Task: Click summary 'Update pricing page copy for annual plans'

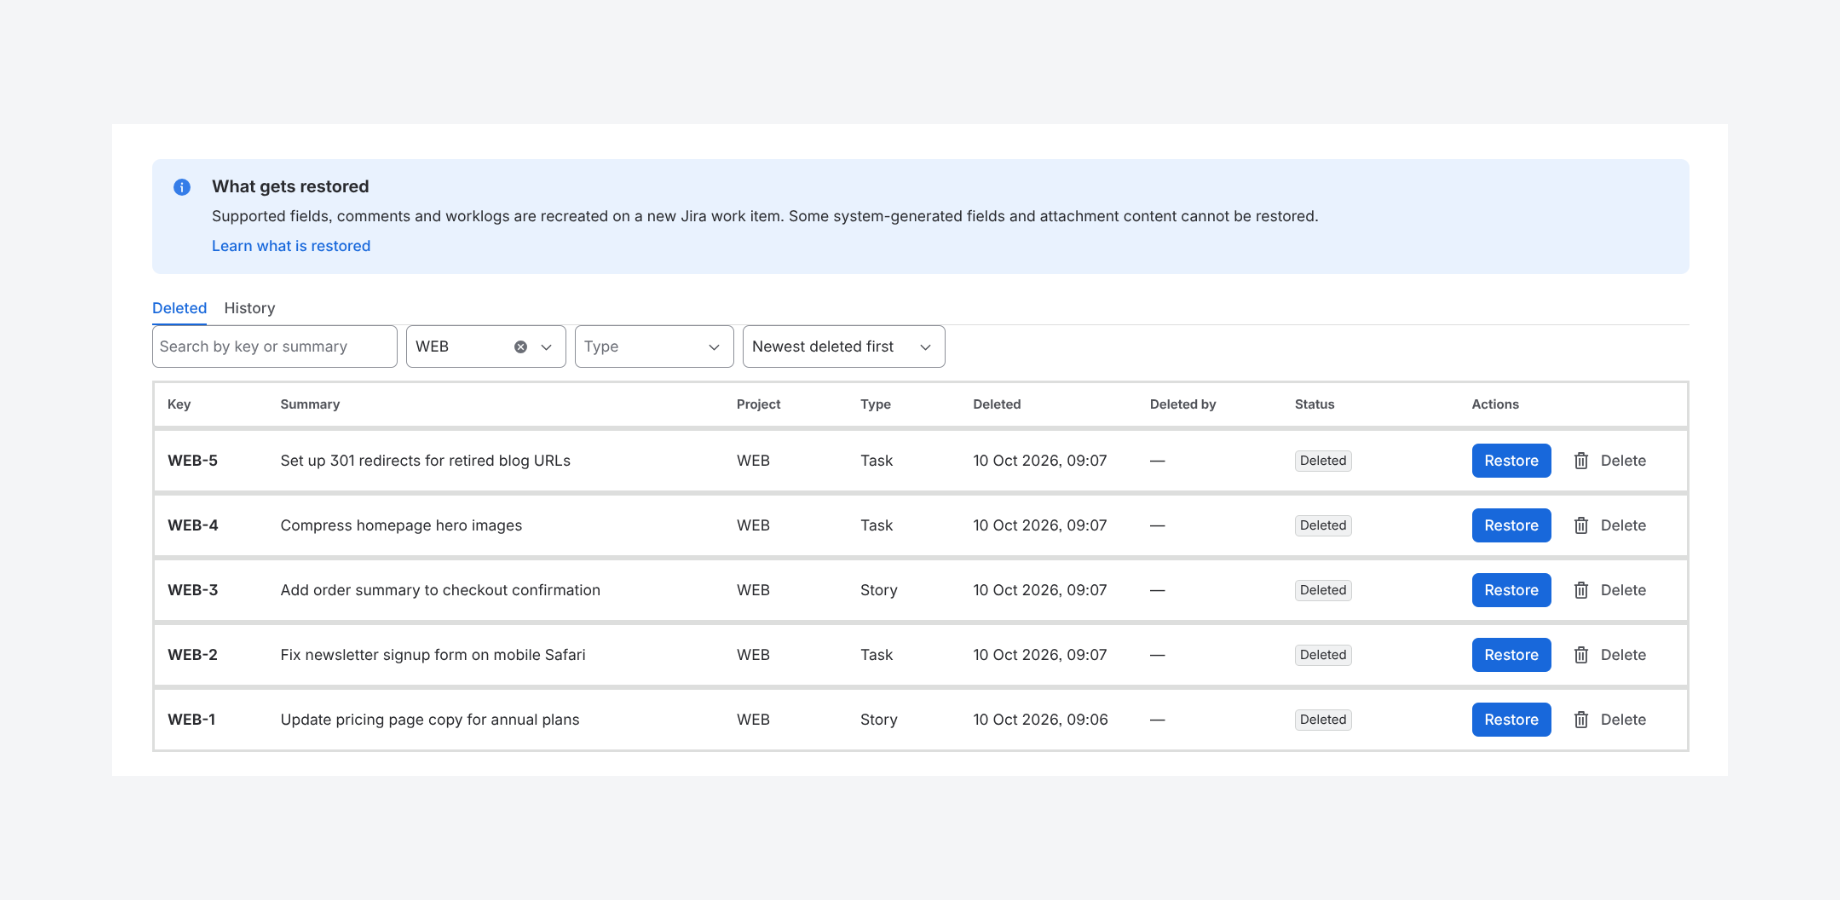Action: [430, 720]
